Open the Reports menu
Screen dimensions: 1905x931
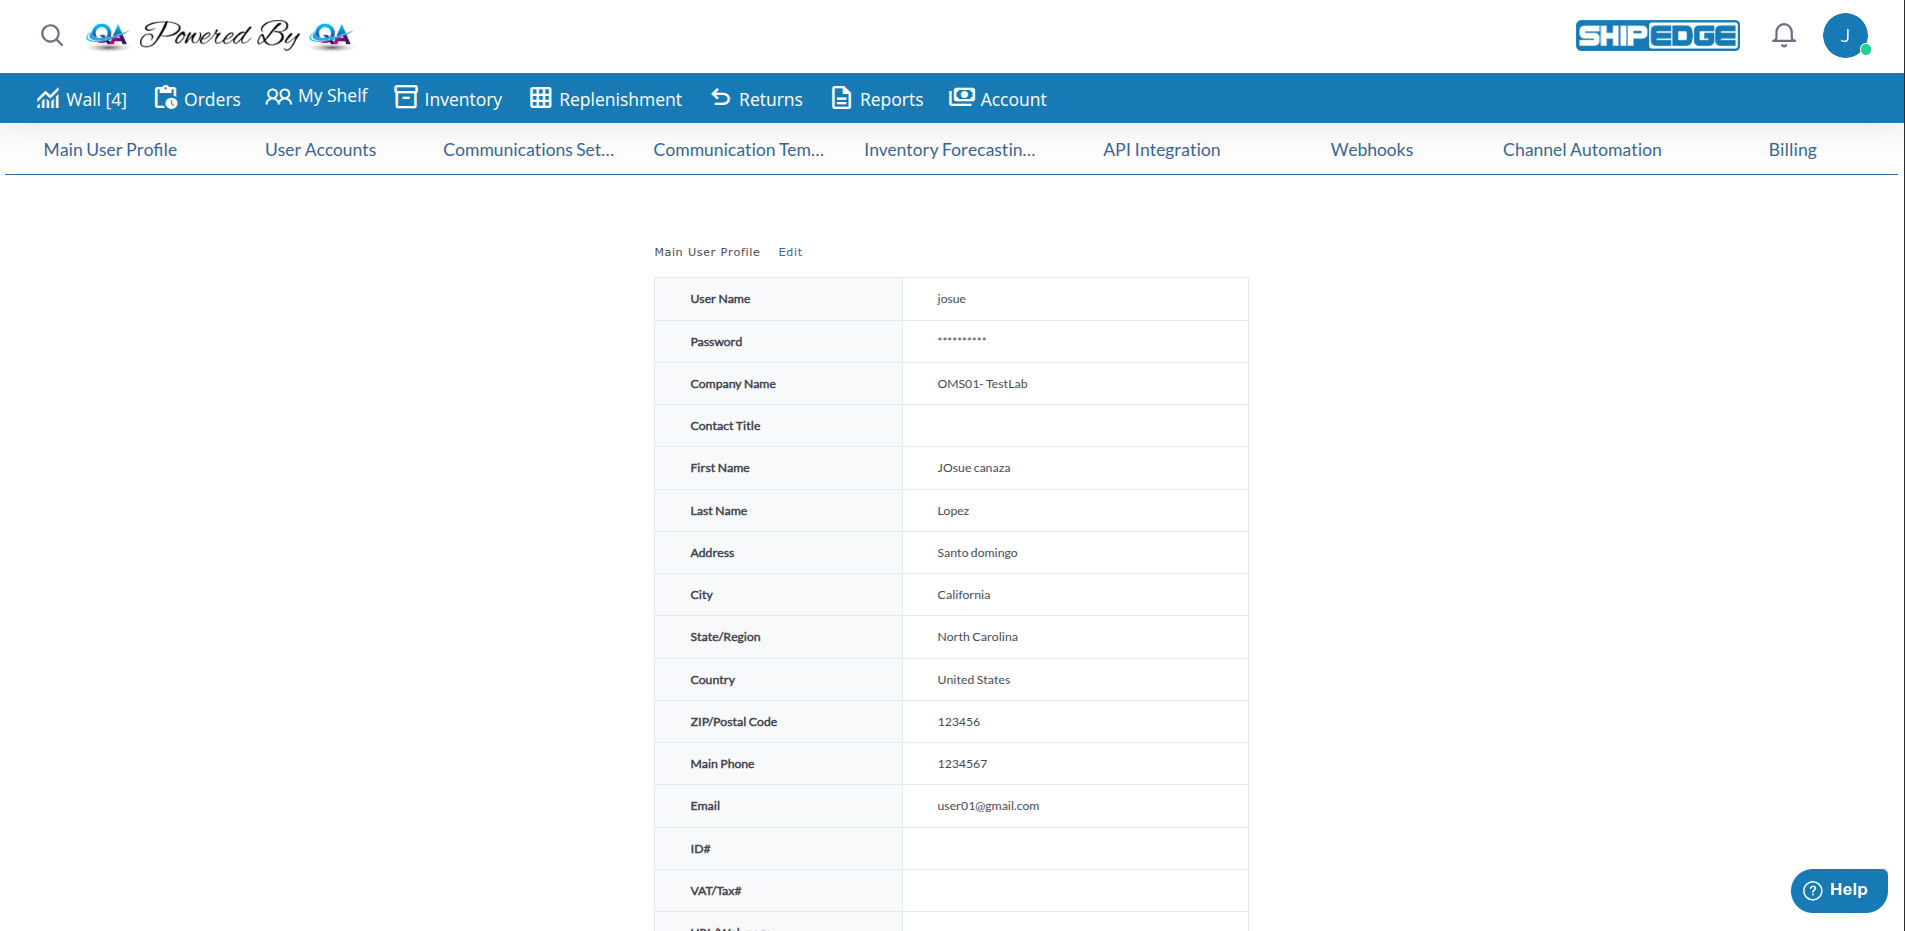[x=878, y=99]
